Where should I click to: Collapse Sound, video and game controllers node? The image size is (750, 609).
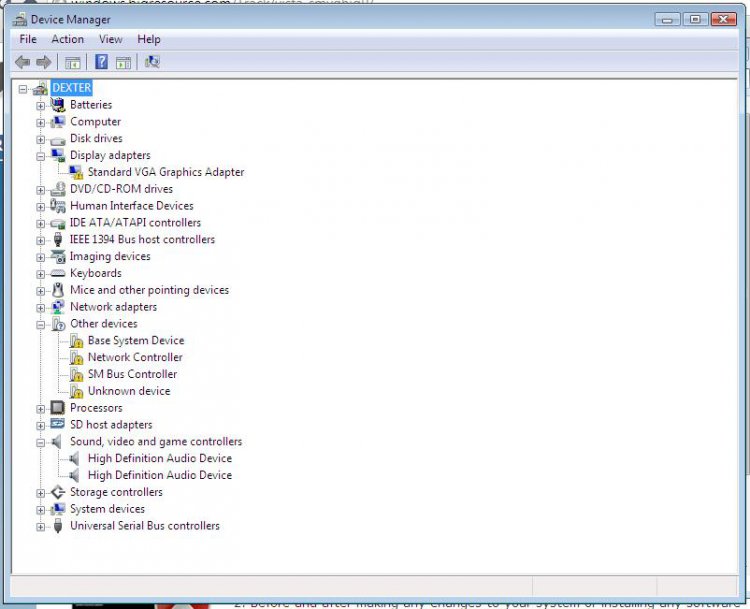[x=40, y=443]
